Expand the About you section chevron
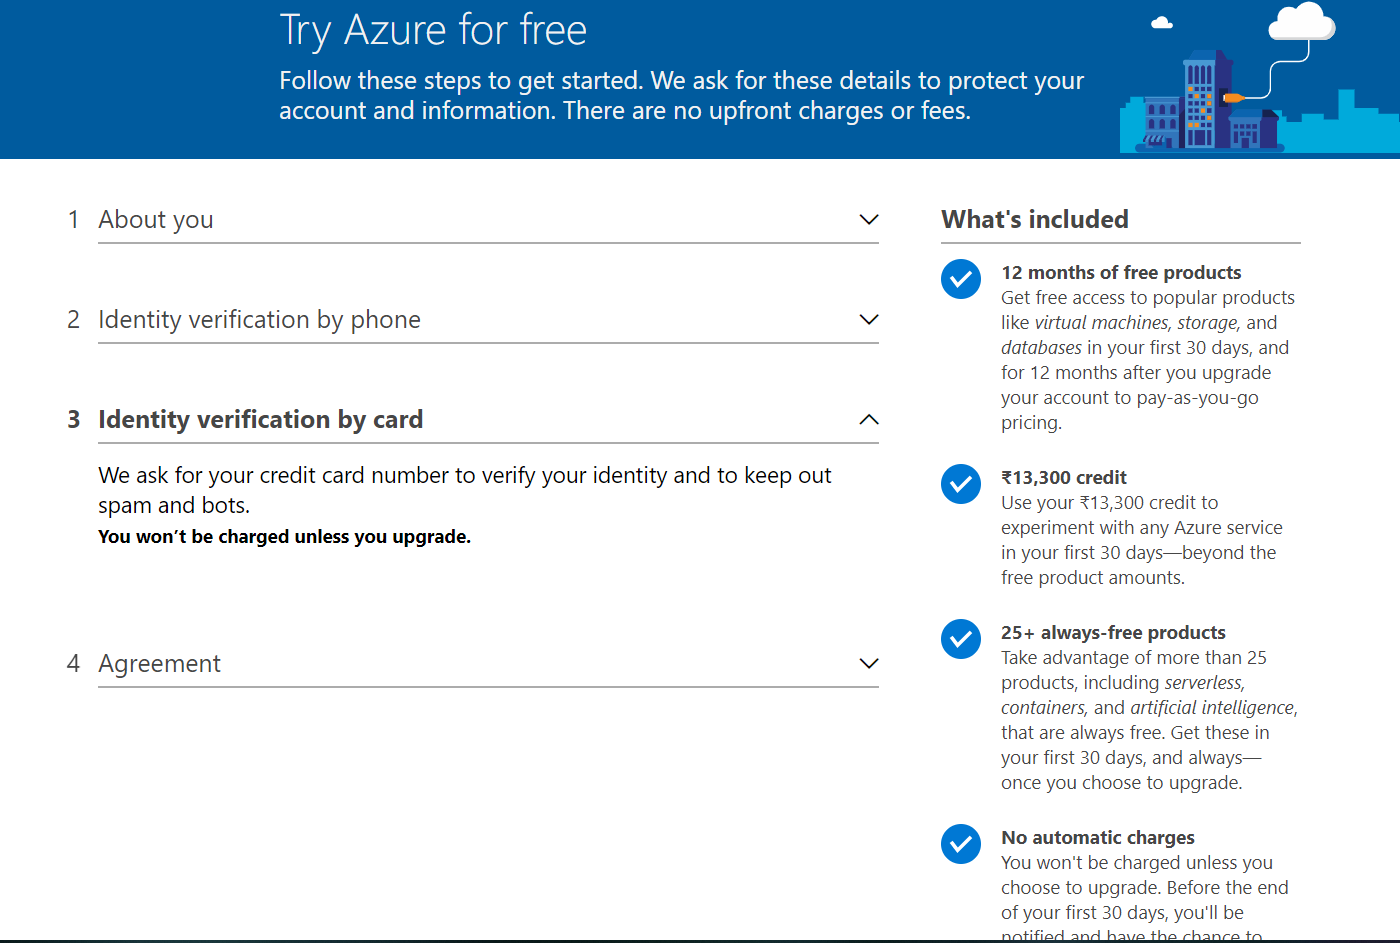The height and width of the screenshot is (943, 1400). [x=869, y=220]
